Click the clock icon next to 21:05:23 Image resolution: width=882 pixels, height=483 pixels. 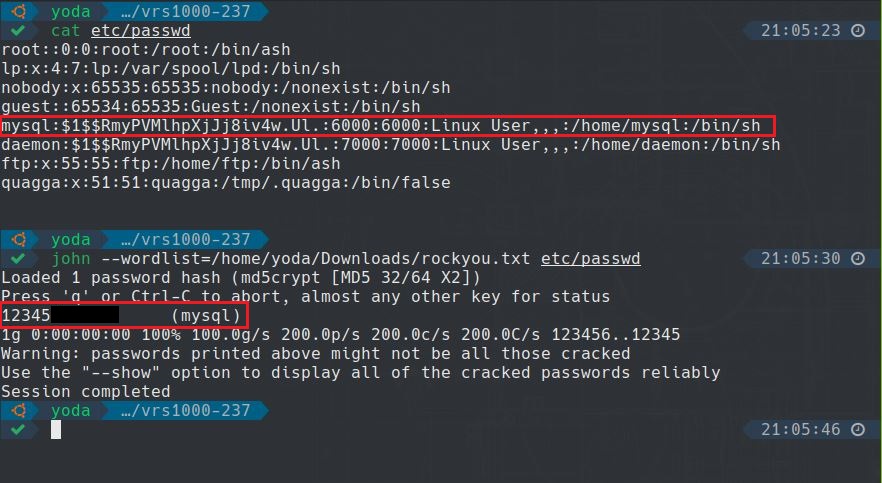[x=857, y=31]
